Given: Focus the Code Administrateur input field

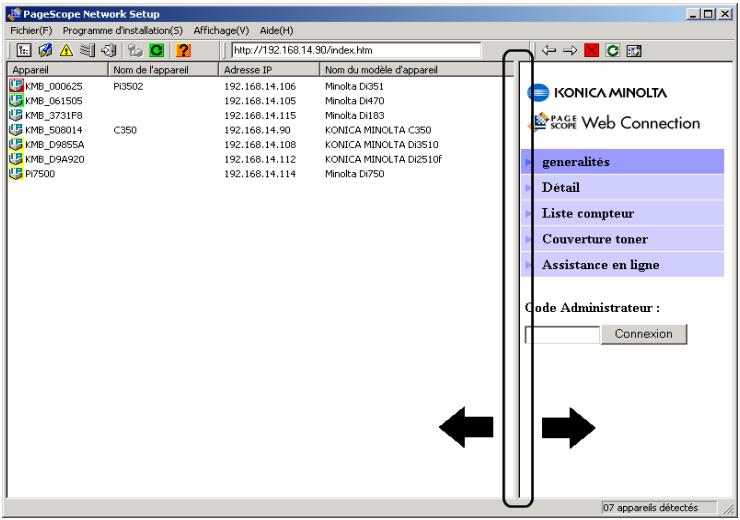Looking at the screenshot, I should (562, 335).
